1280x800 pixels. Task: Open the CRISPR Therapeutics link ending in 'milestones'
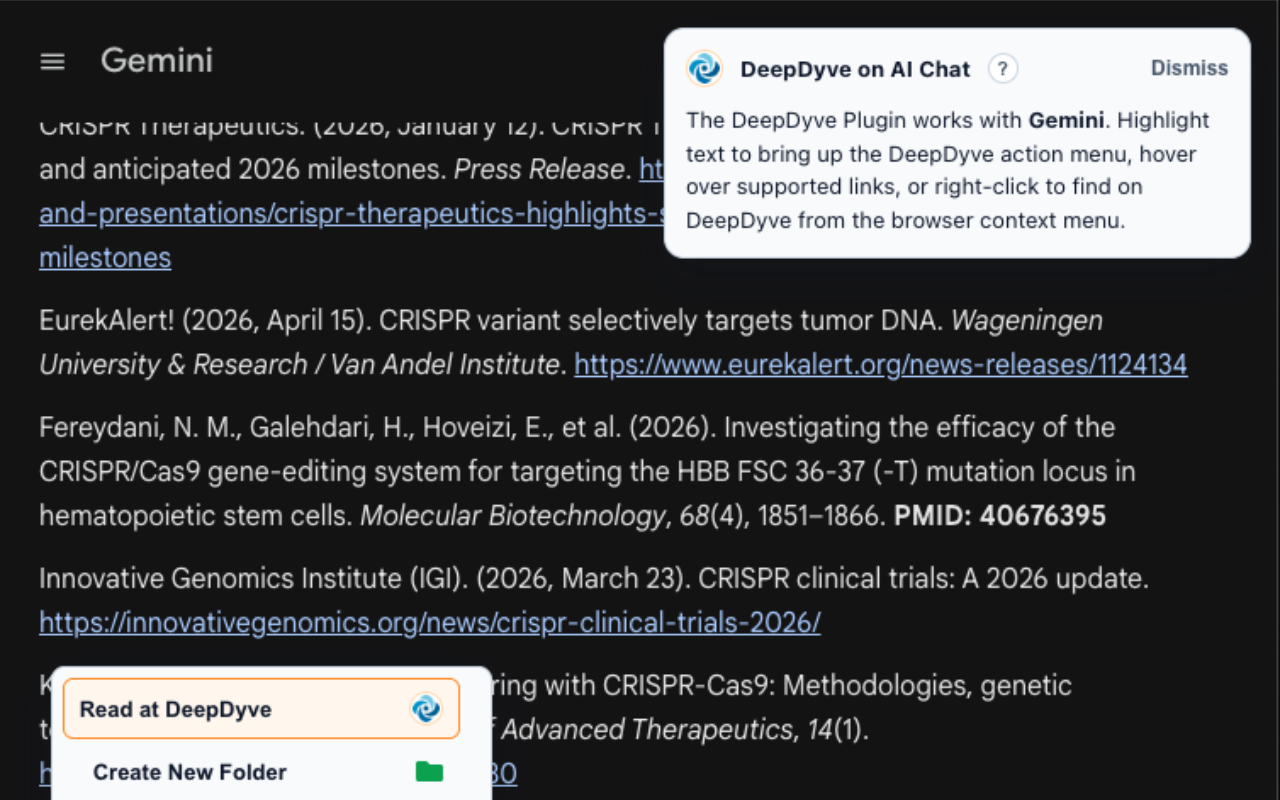105,257
